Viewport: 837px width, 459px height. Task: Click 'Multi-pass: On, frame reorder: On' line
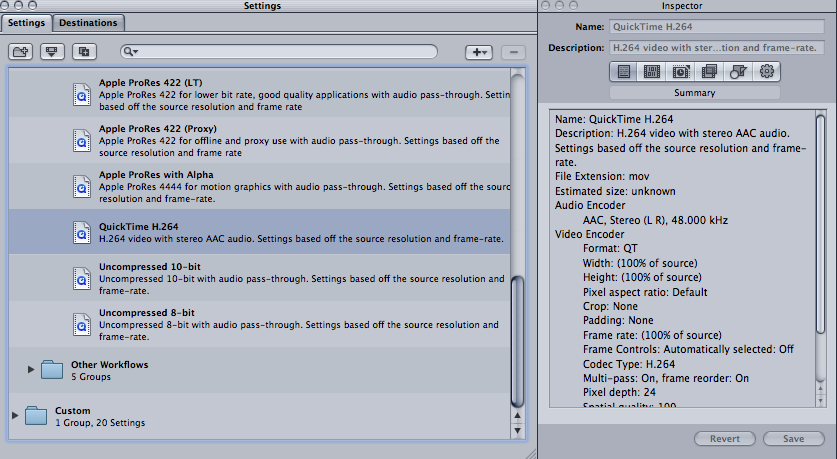(x=666, y=378)
